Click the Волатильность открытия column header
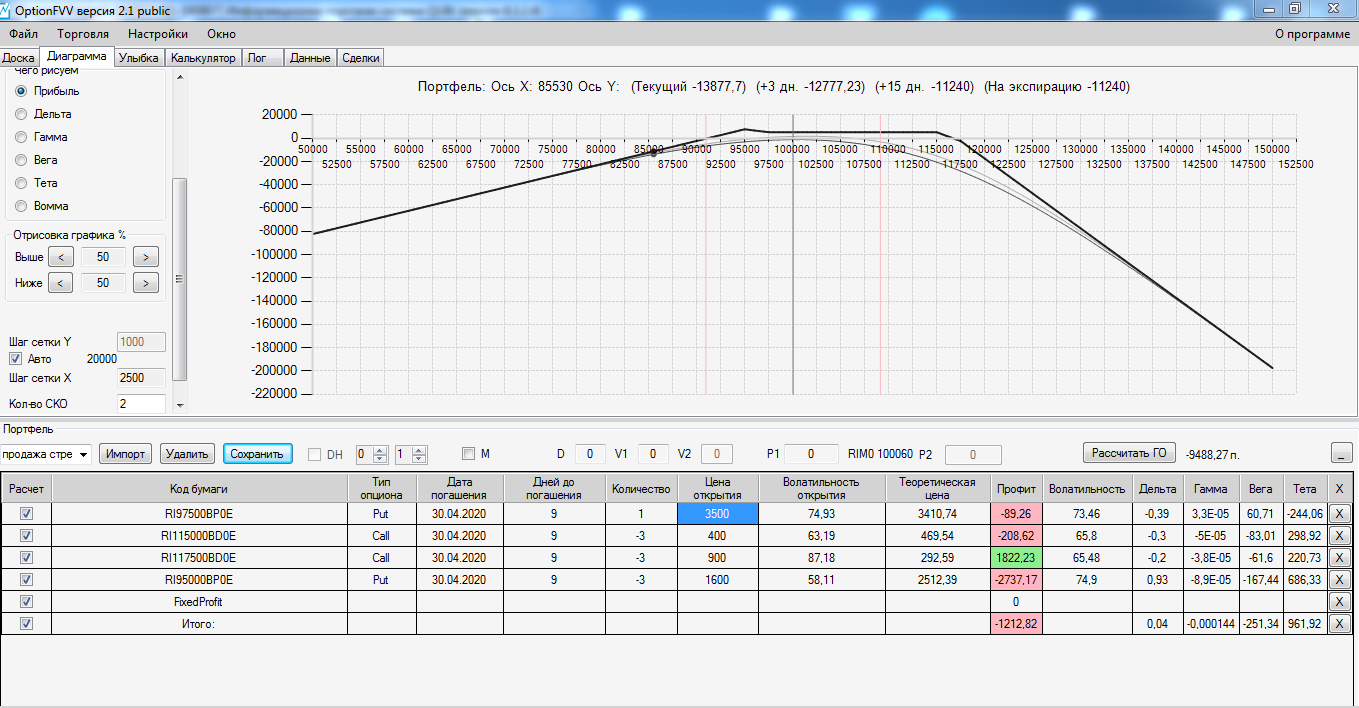The height and width of the screenshot is (708, 1359). 821,488
